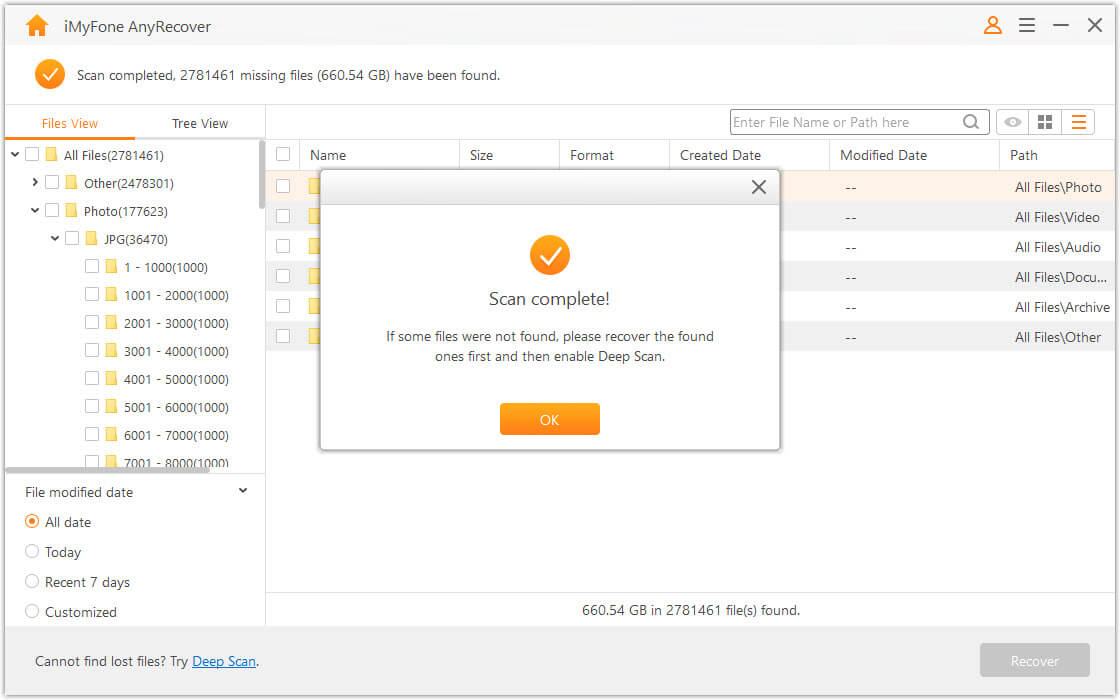The width and height of the screenshot is (1120, 700).
Task: Select the Files View tab
Action: coord(70,123)
